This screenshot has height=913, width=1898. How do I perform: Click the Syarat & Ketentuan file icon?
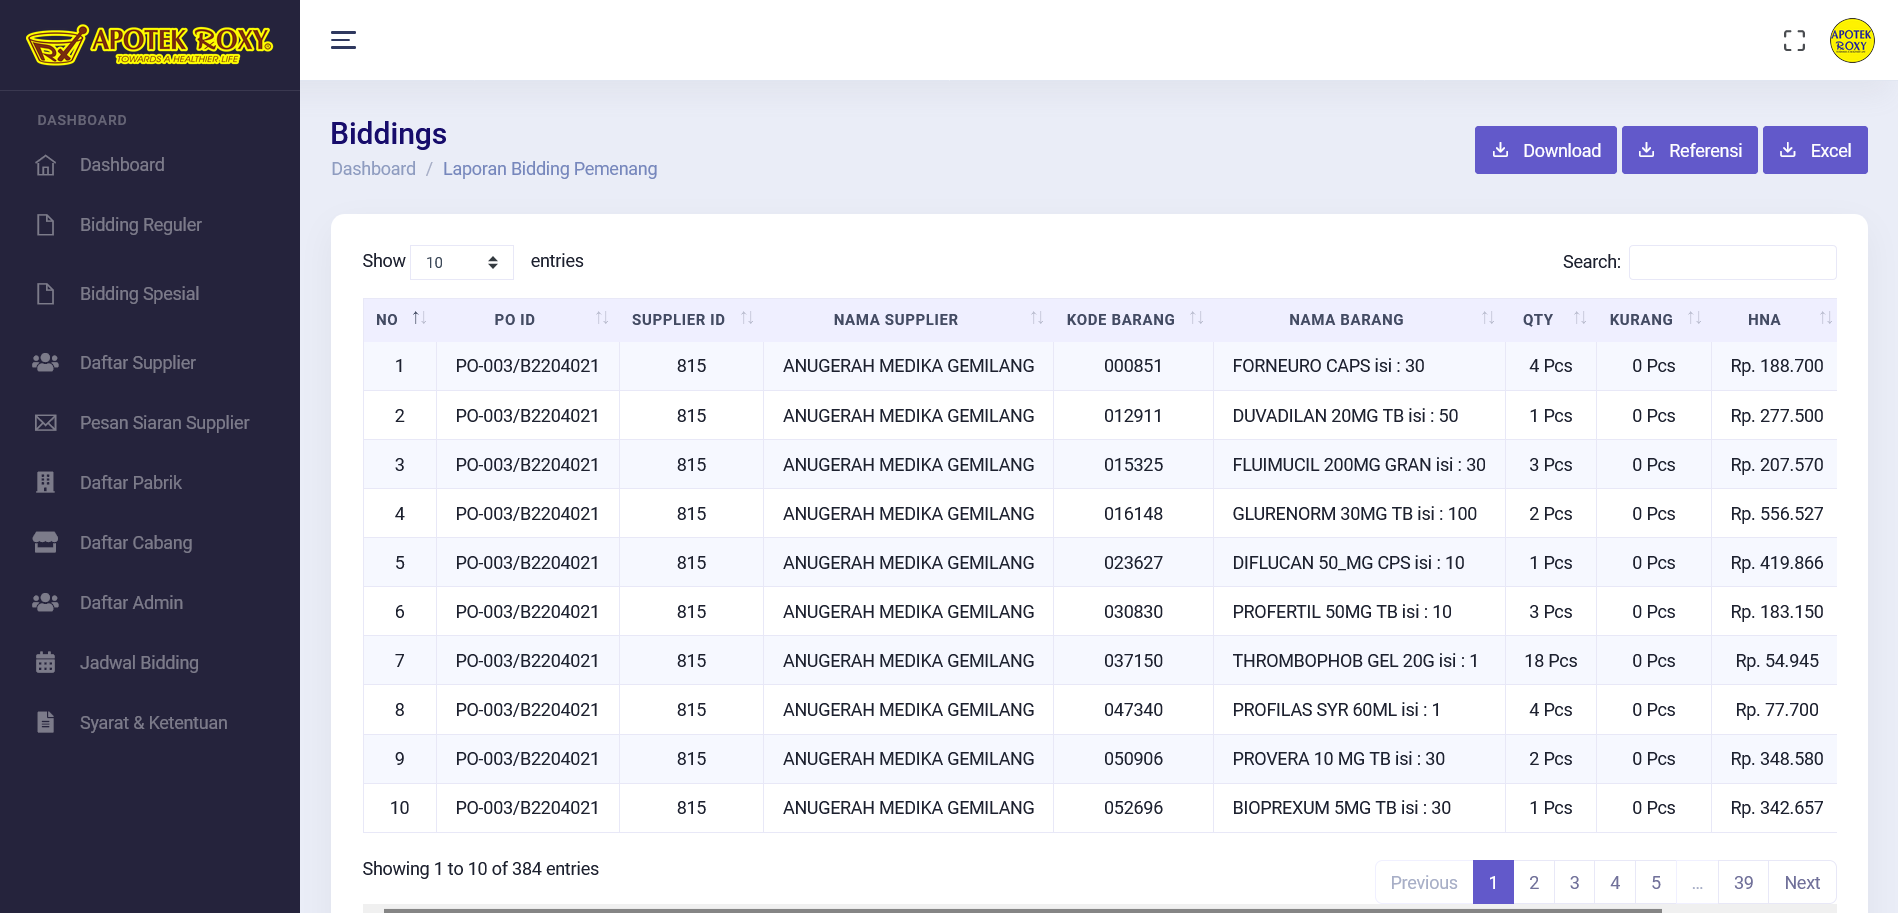[46, 723]
